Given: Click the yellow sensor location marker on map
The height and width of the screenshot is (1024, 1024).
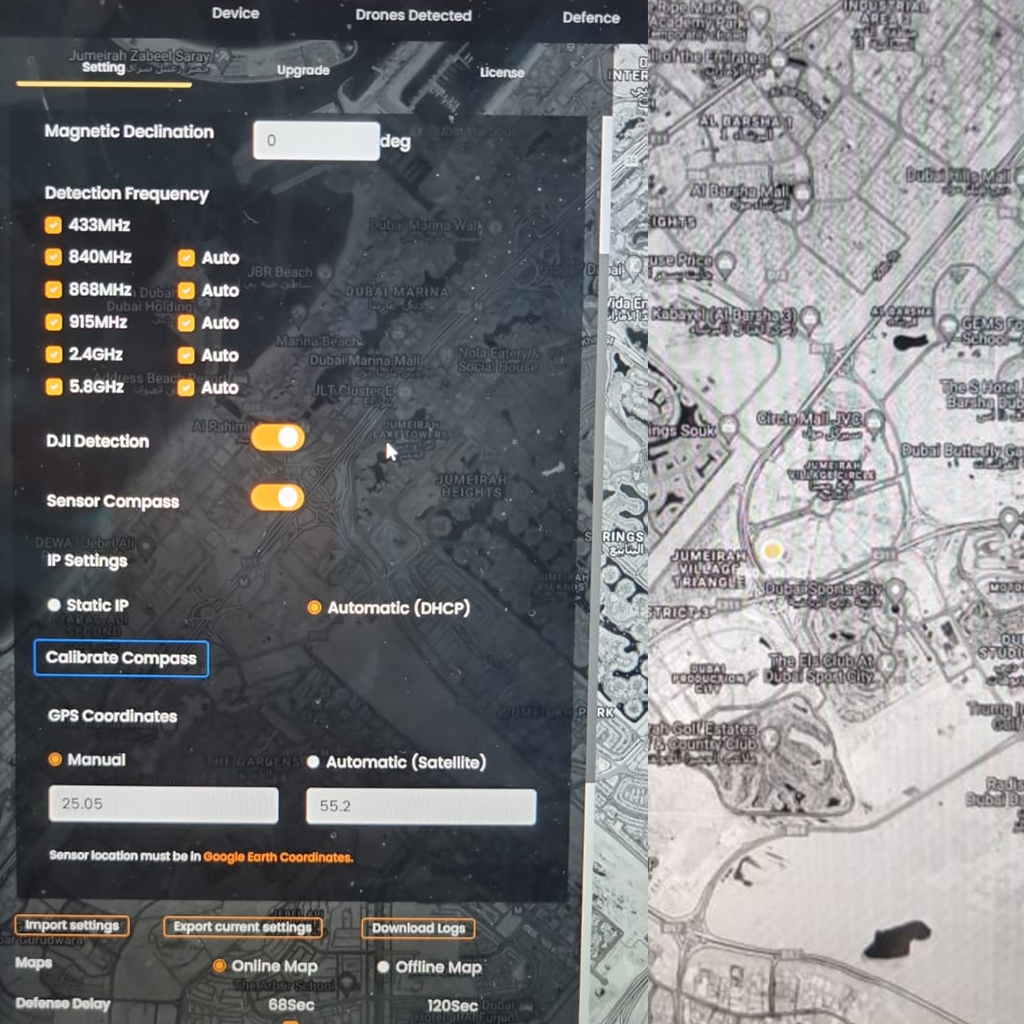Looking at the screenshot, I should [771, 551].
